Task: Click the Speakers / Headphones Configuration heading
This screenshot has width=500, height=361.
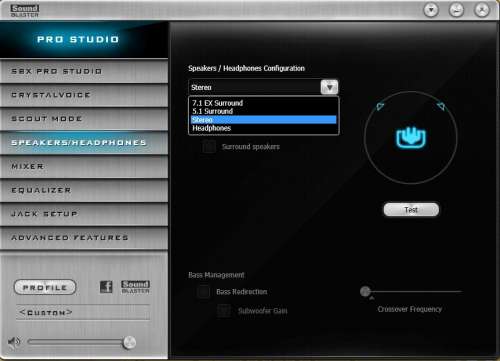Action: point(246,68)
